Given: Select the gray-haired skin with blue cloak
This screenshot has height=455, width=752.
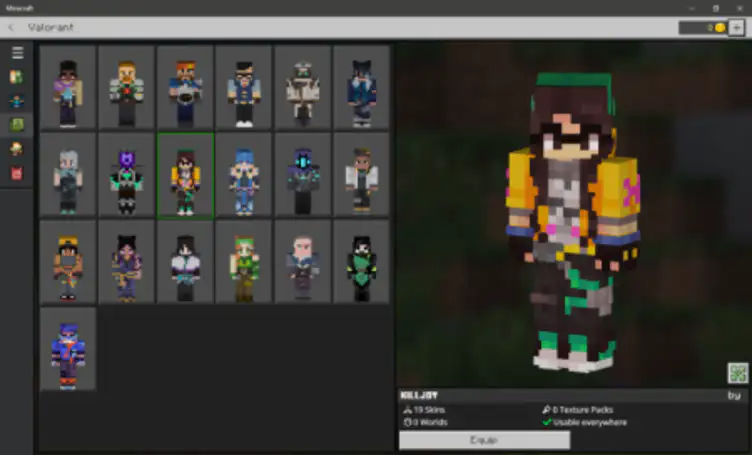Looking at the screenshot, I should pyautogui.click(x=303, y=263).
